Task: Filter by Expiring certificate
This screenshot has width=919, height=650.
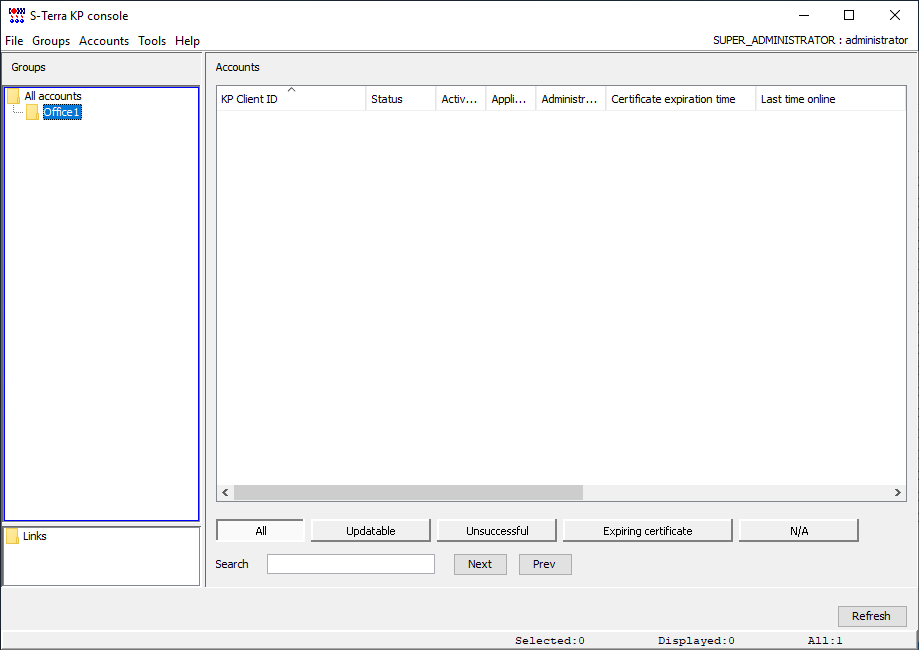Action: (648, 530)
